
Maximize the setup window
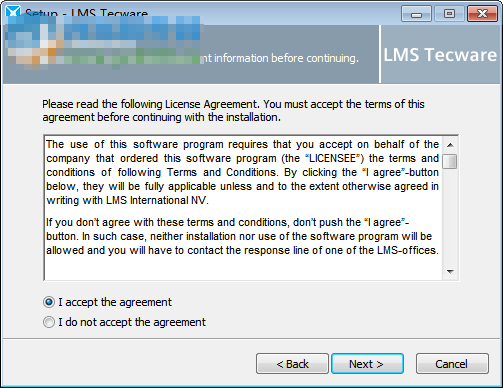click(x=449, y=14)
